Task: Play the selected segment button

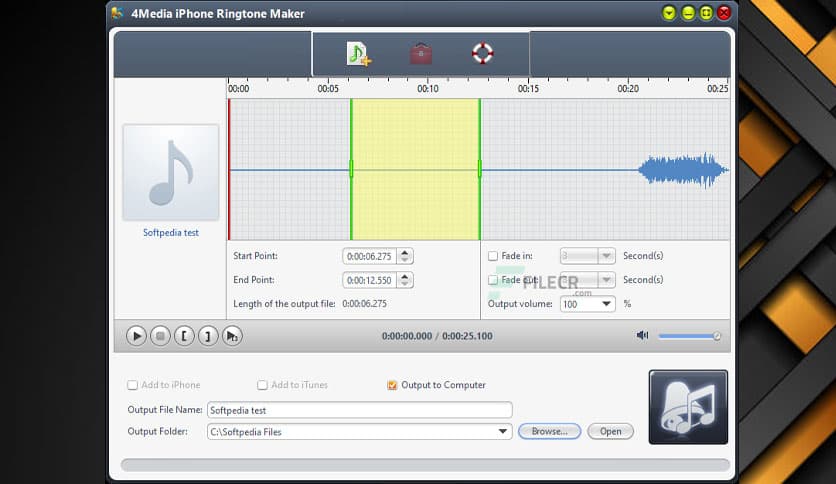Action: [232, 336]
